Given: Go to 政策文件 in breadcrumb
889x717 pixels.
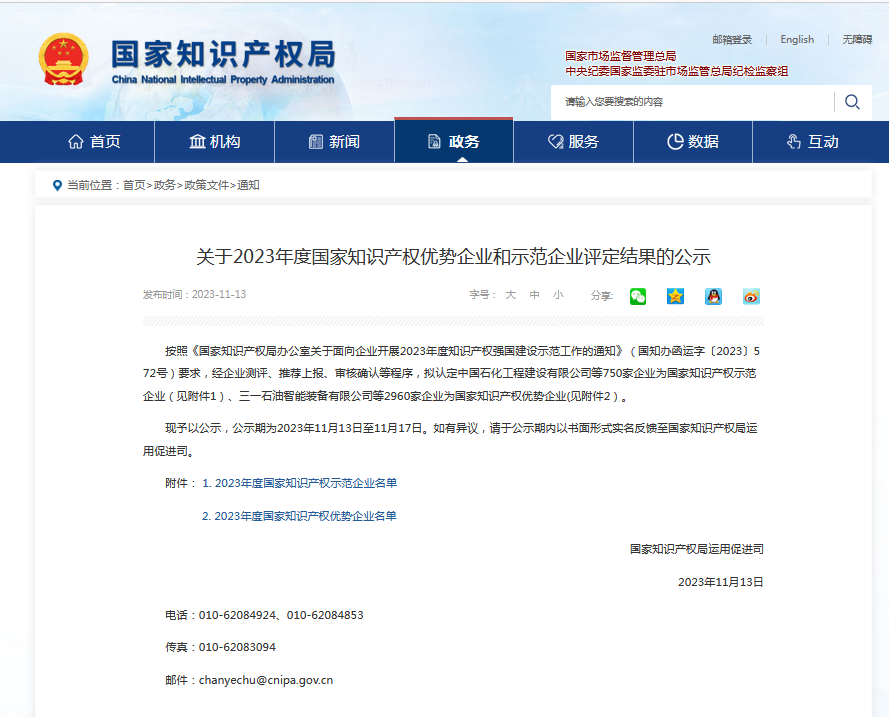Looking at the screenshot, I should click(x=206, y=185).
